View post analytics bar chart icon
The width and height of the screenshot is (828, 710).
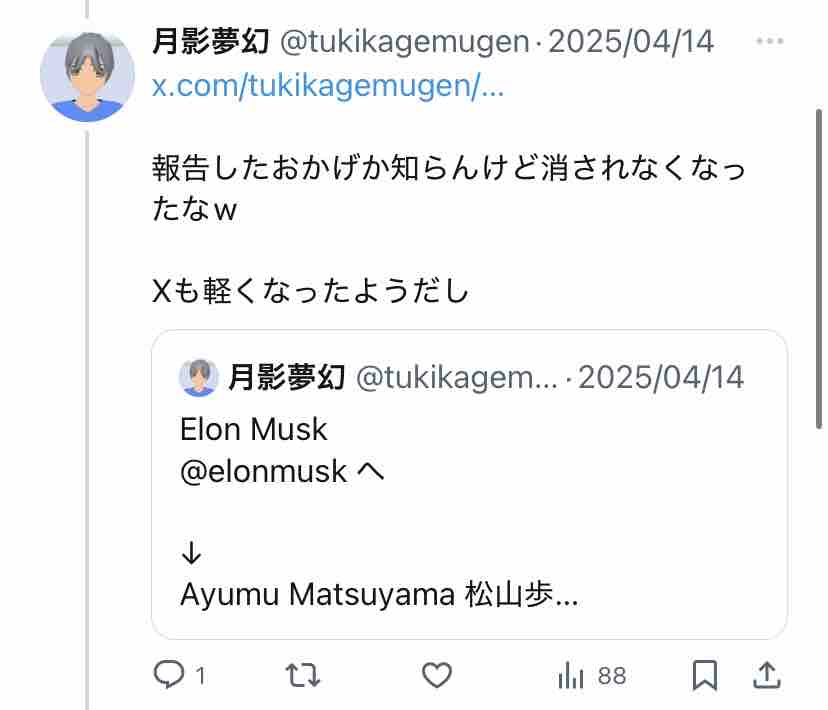571,676
